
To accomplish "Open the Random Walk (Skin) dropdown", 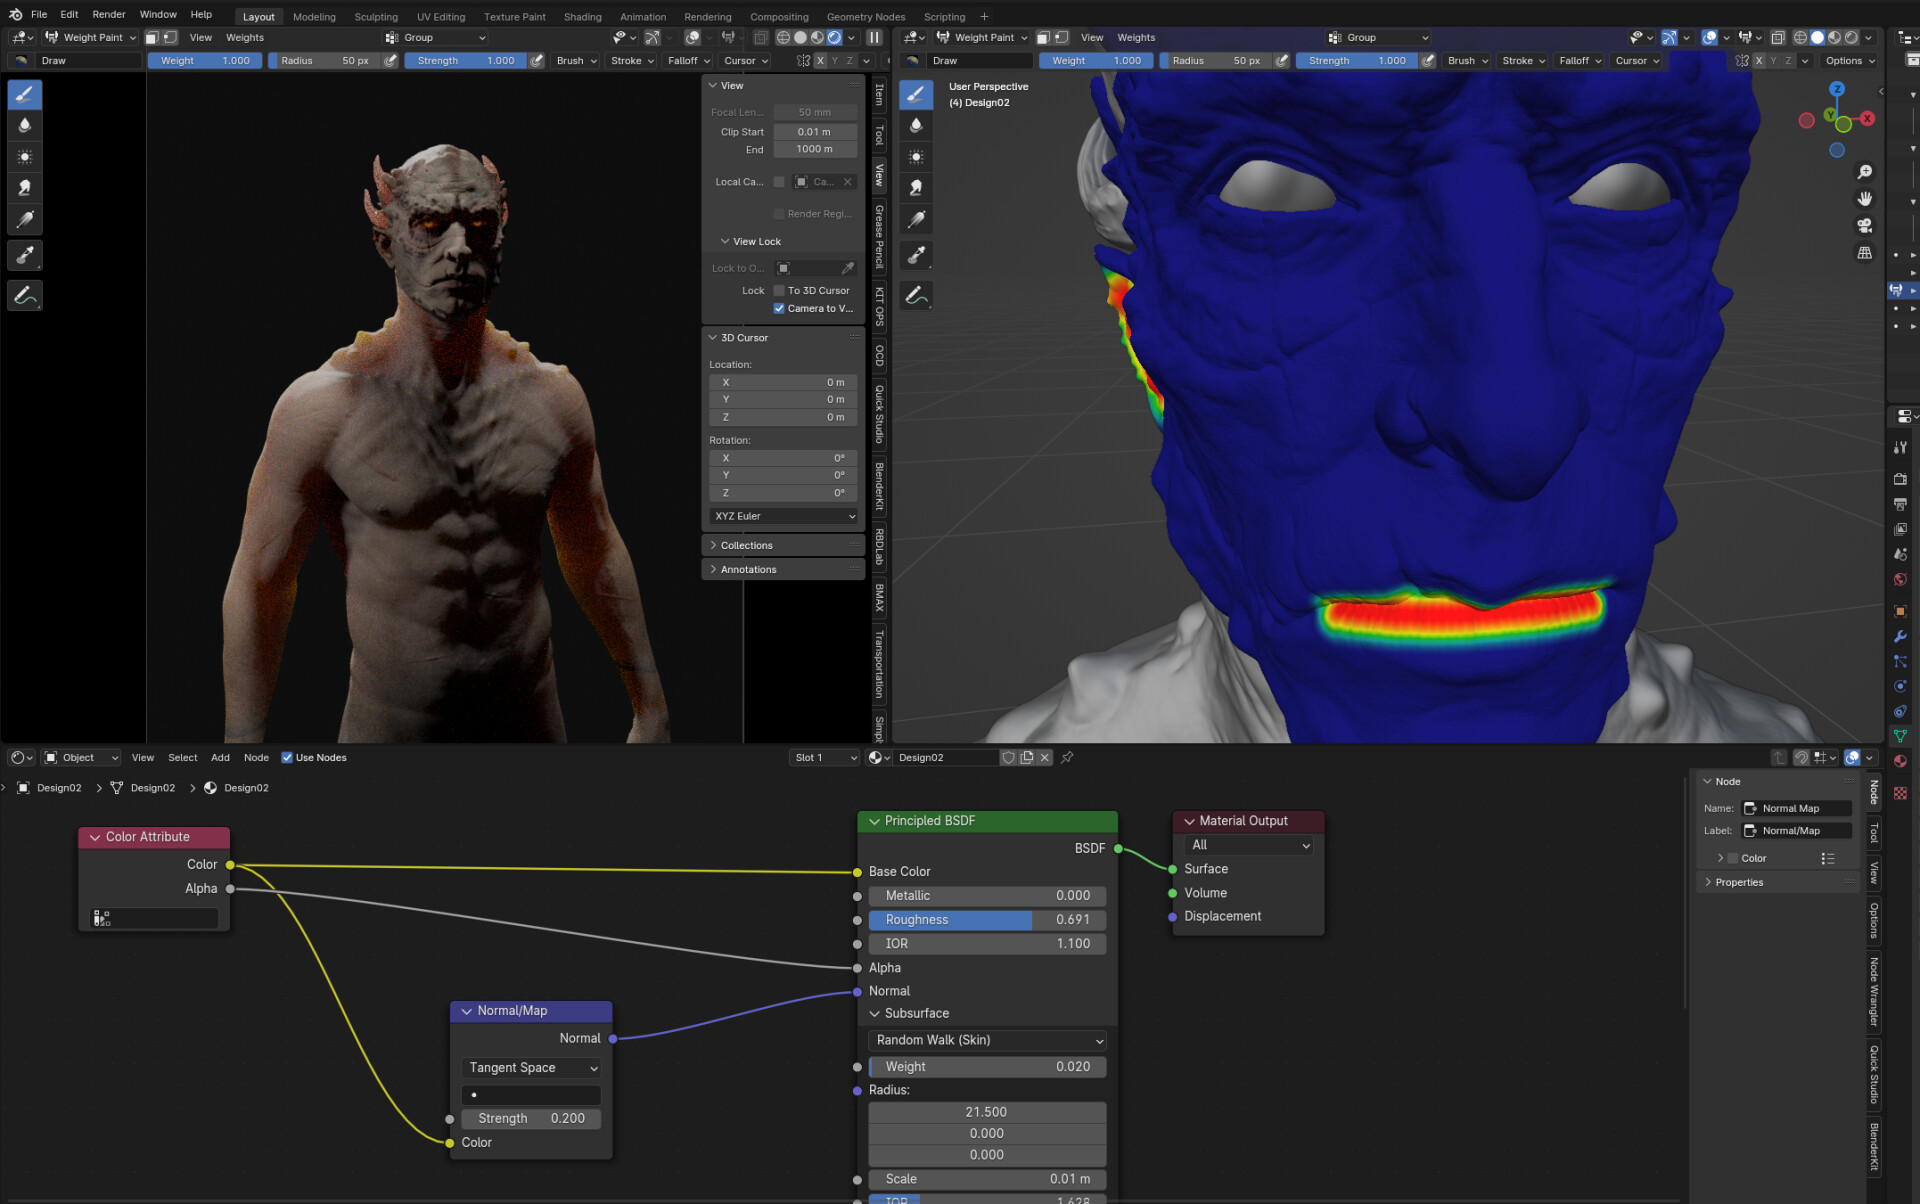I will pyautogui.click(x=987, y=1040).
